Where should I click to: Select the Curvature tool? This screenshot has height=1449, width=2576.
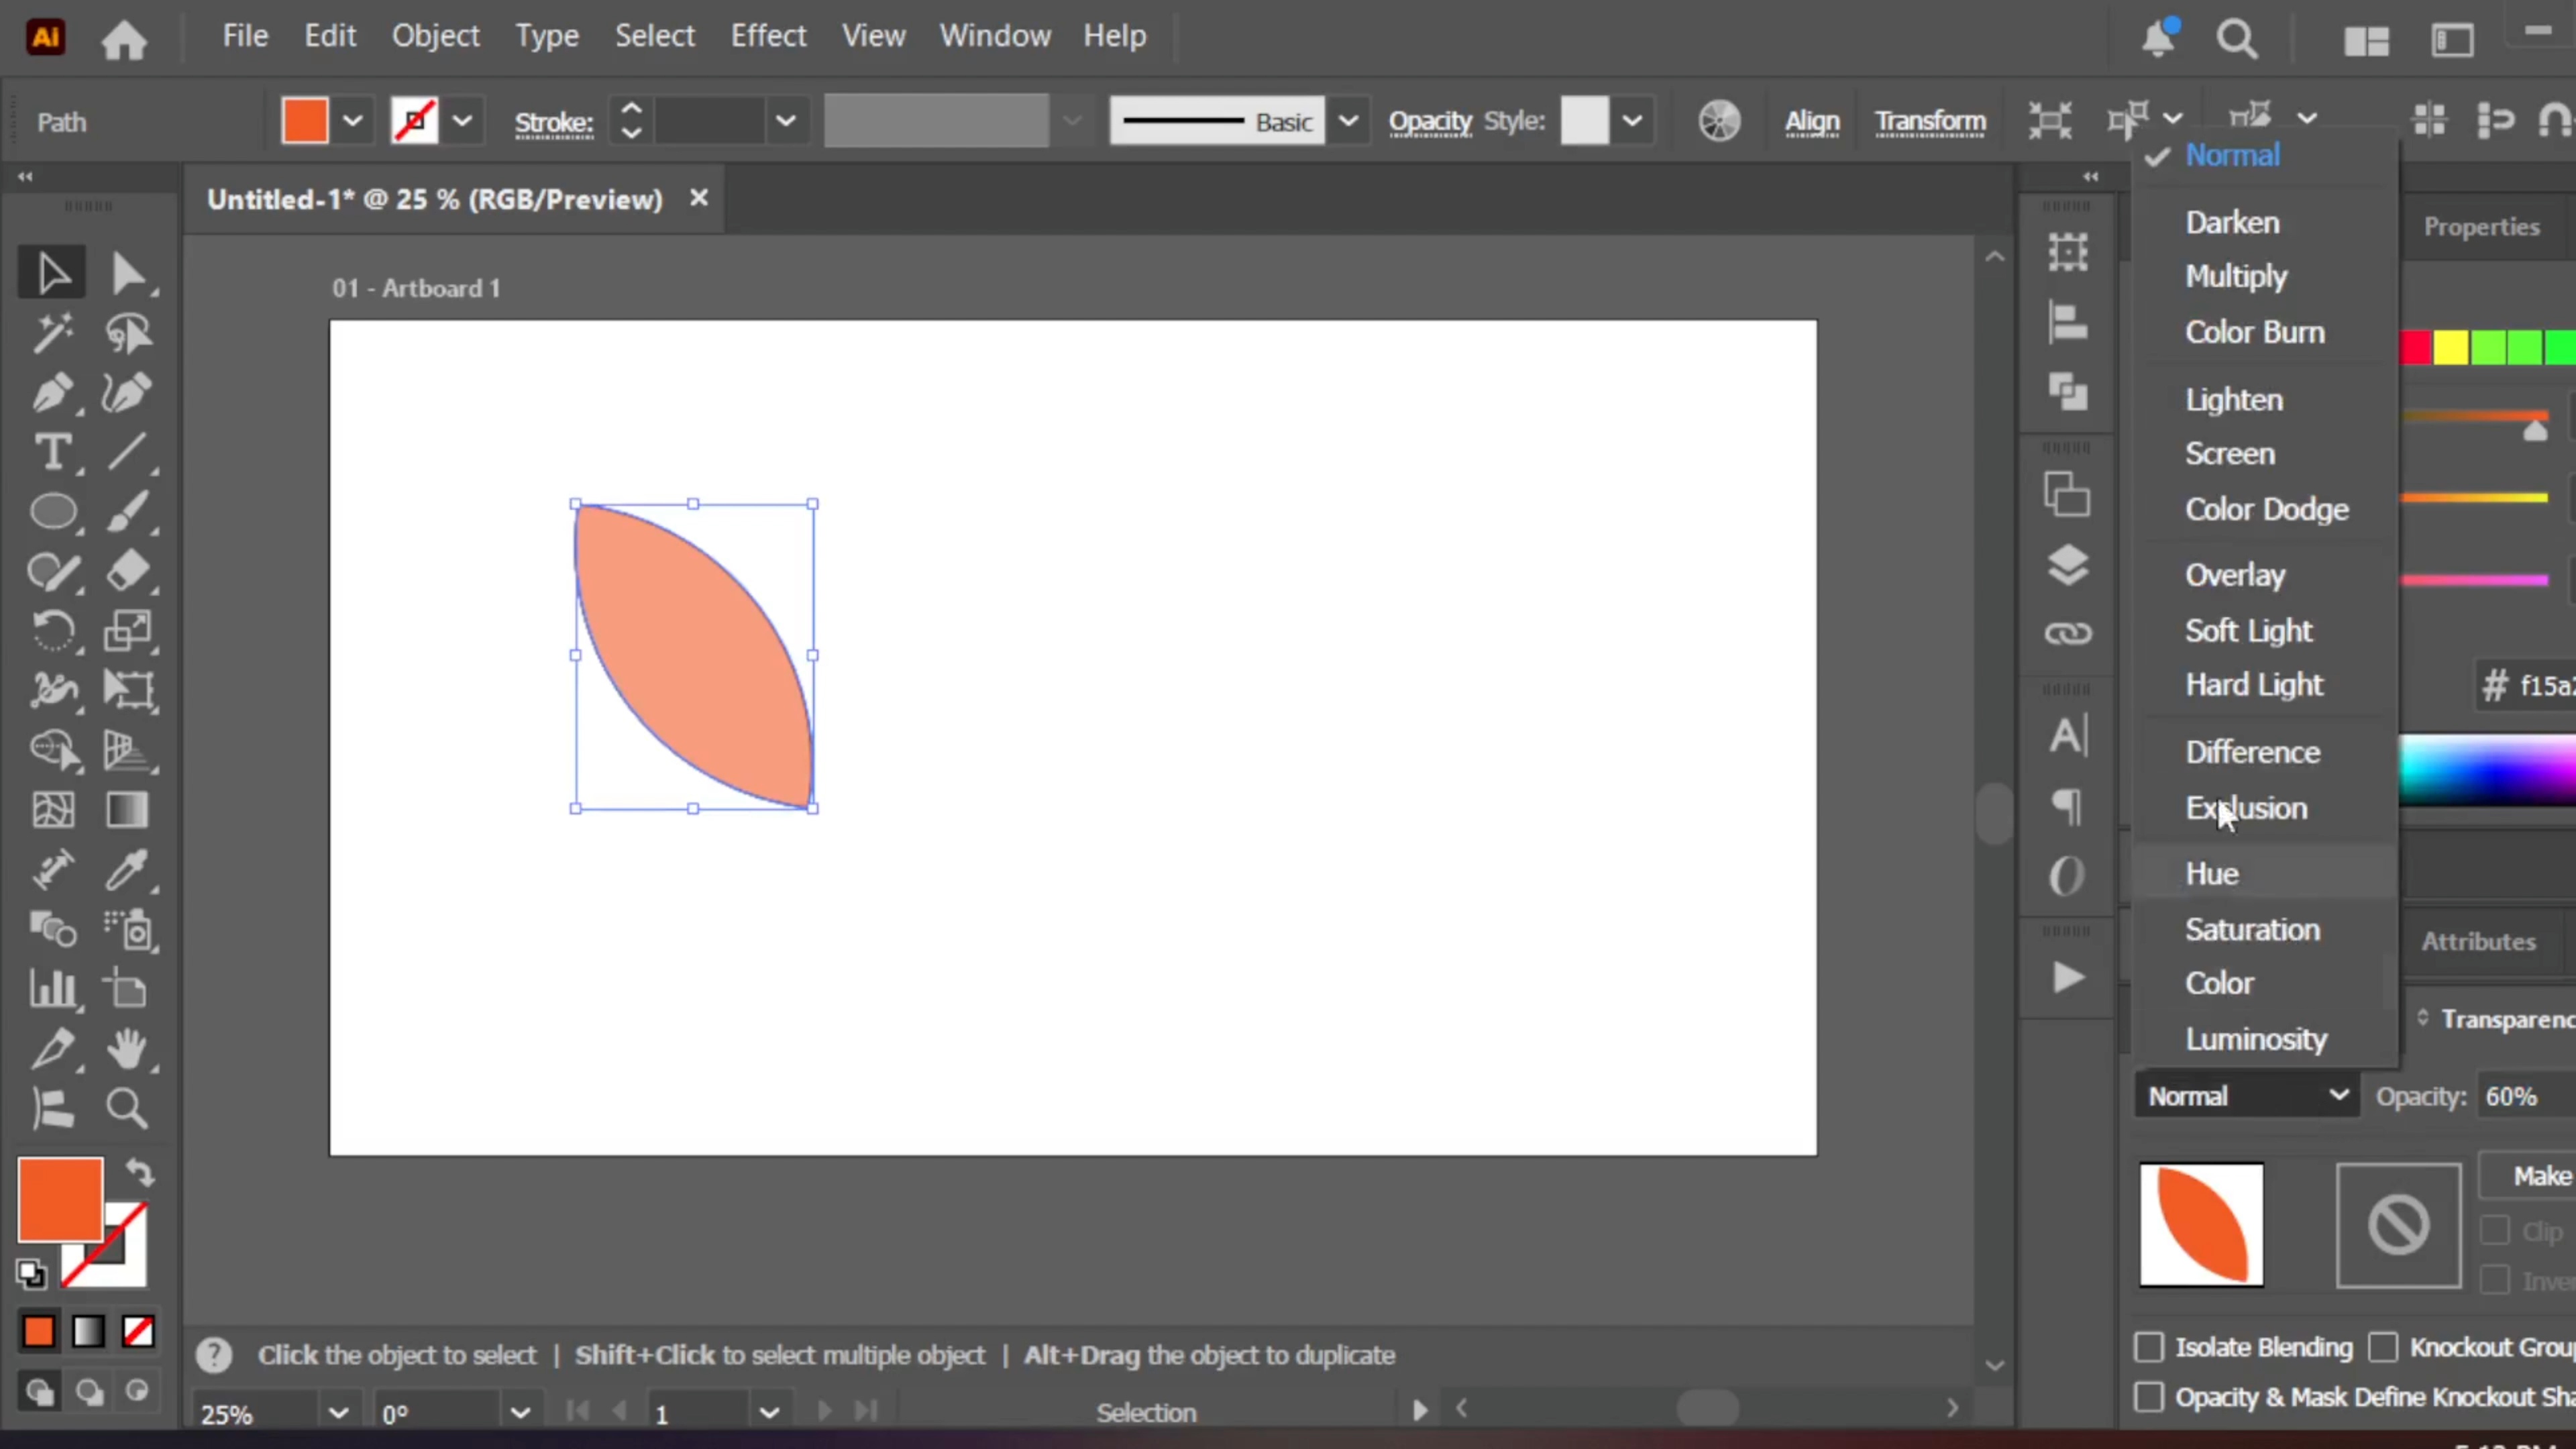[x=128, y=393]
